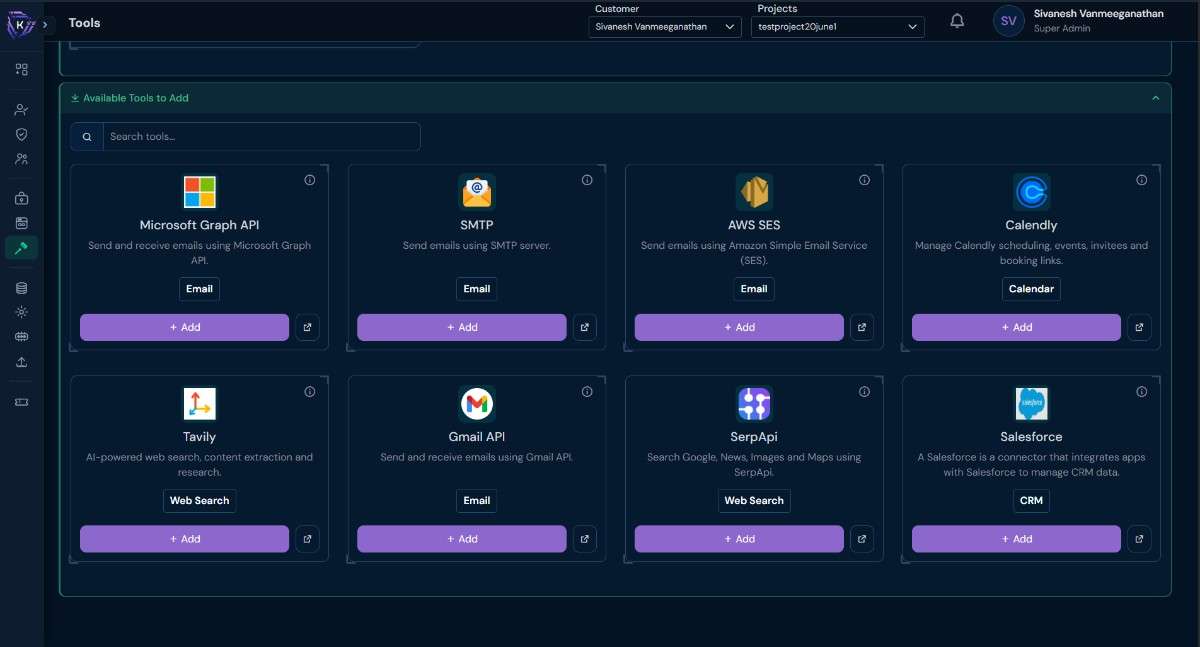
Task: Open Salesforce external link
Action: [1139, 539]
